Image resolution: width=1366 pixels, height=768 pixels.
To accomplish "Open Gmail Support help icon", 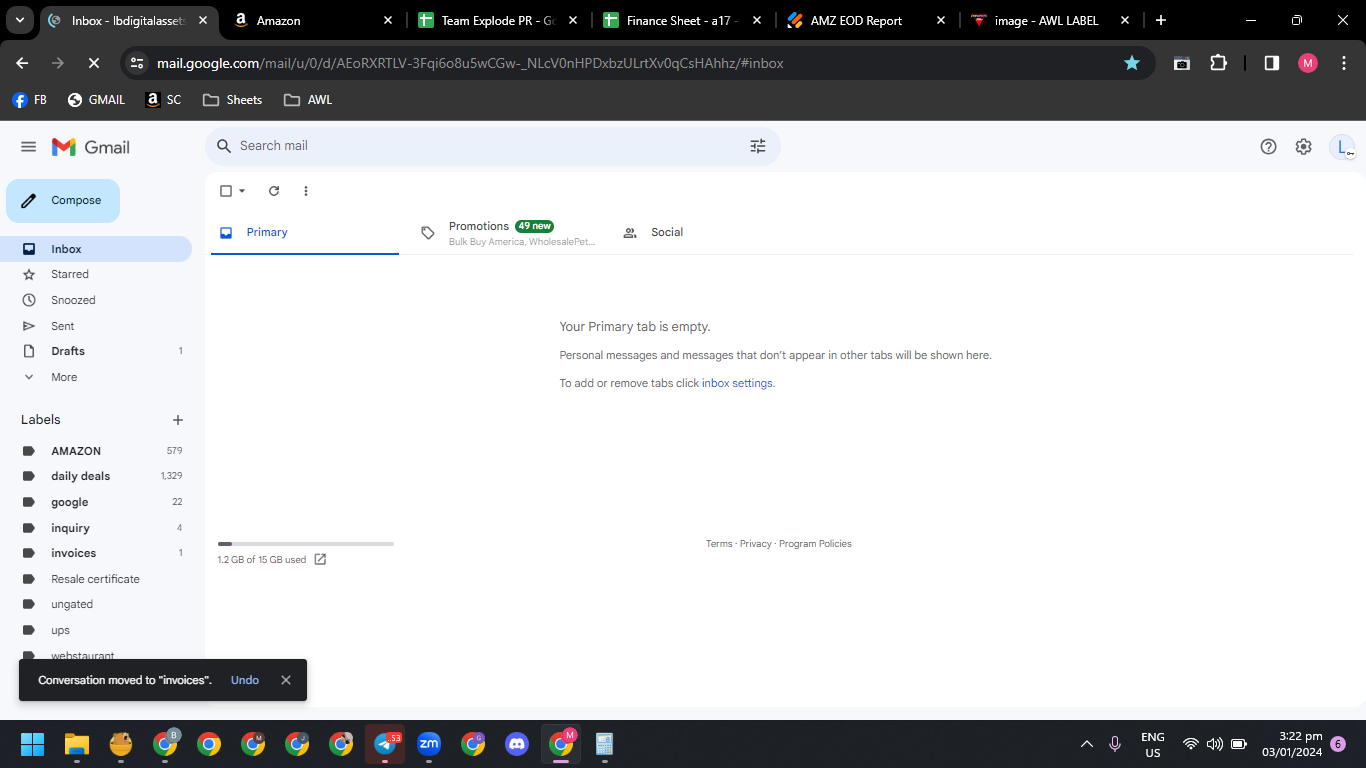I will 1268,147.
